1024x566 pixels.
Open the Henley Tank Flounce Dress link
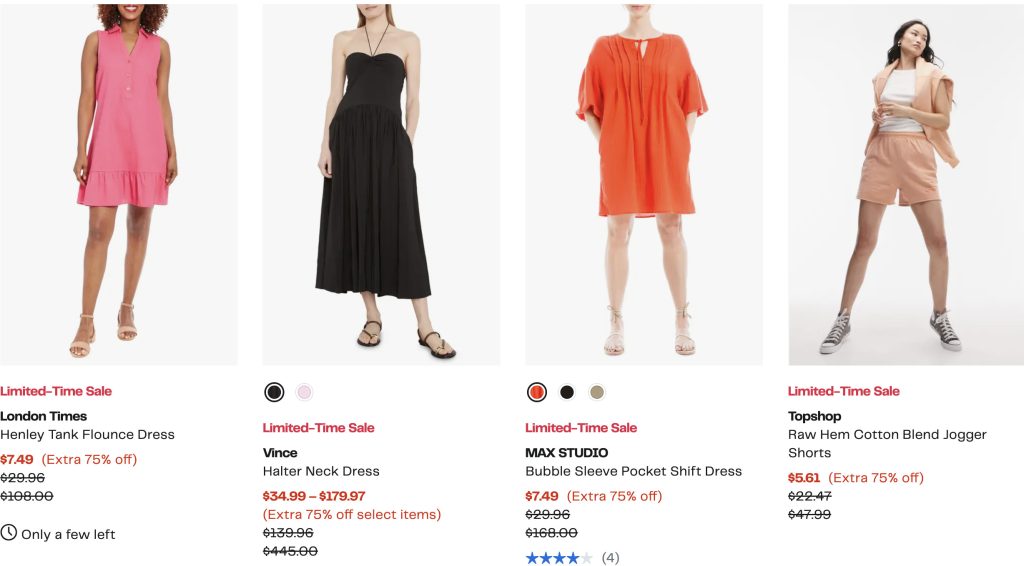87,435
